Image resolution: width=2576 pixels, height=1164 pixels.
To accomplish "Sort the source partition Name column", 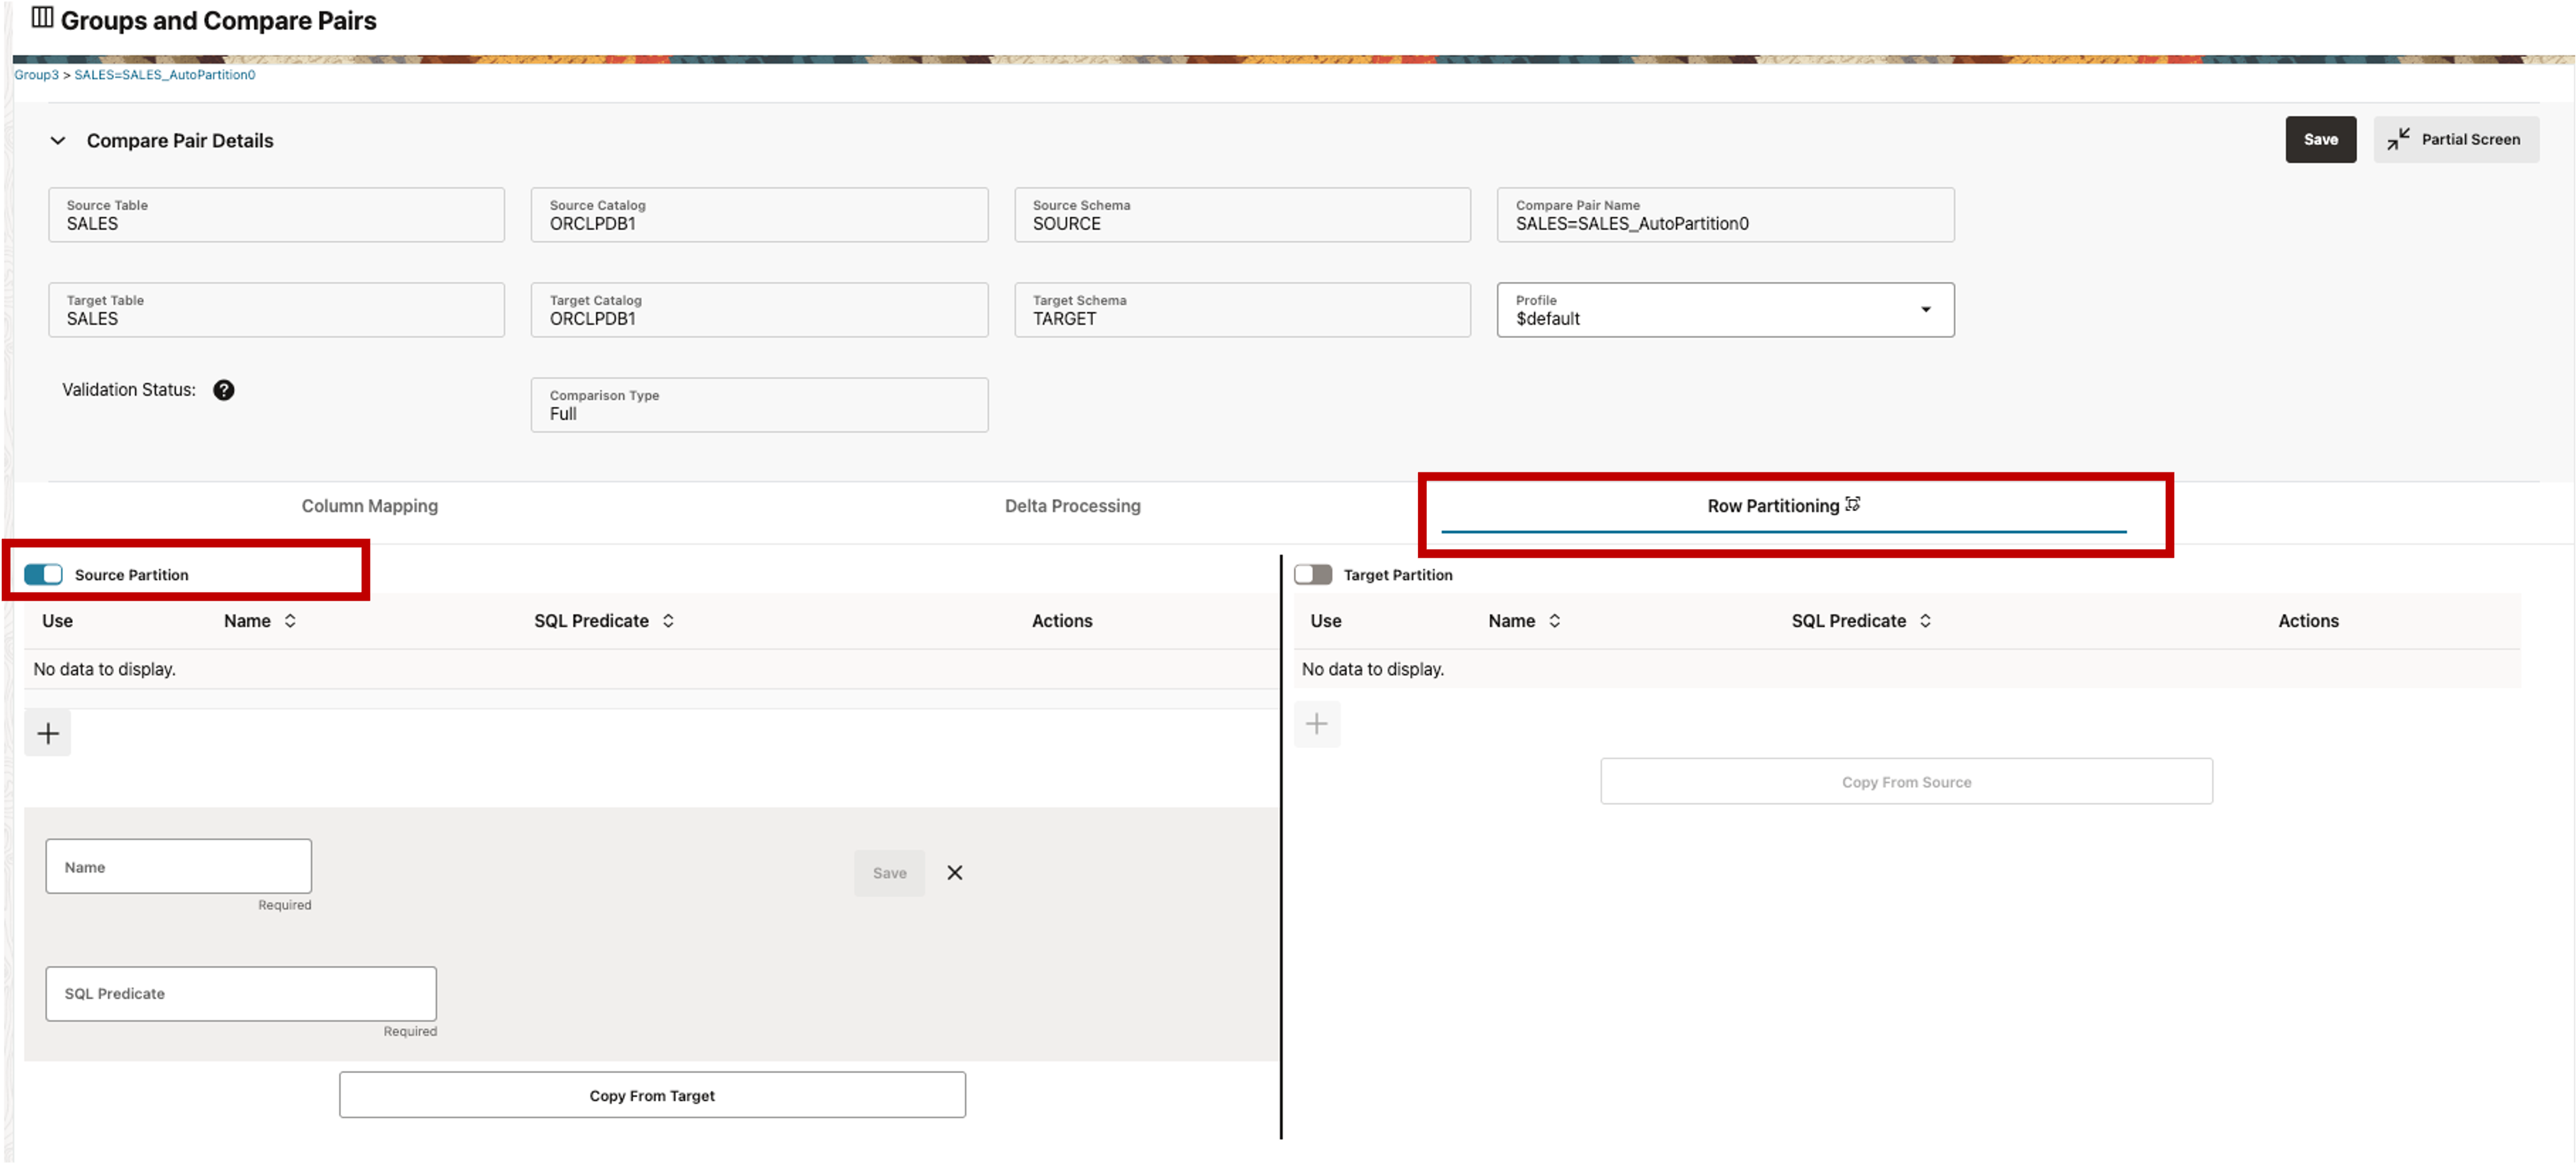I will tap(290, 620).
